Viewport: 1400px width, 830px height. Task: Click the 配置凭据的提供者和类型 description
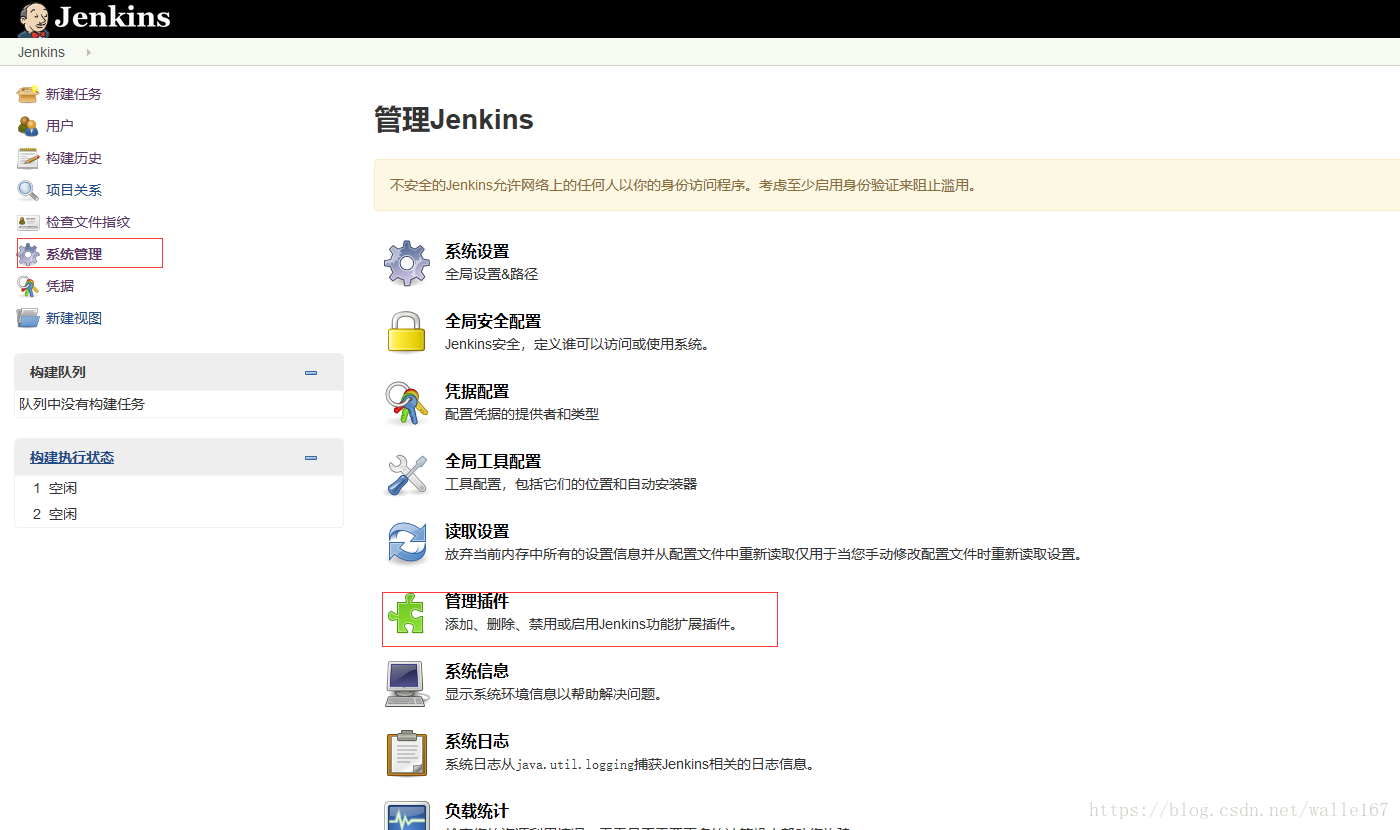[522, 414]
